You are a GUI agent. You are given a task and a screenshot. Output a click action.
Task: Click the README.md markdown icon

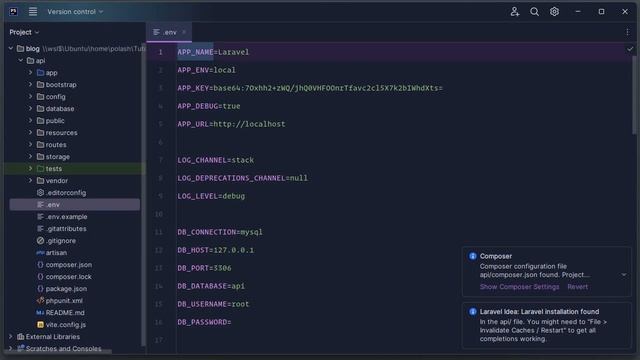tap(40, 313)
